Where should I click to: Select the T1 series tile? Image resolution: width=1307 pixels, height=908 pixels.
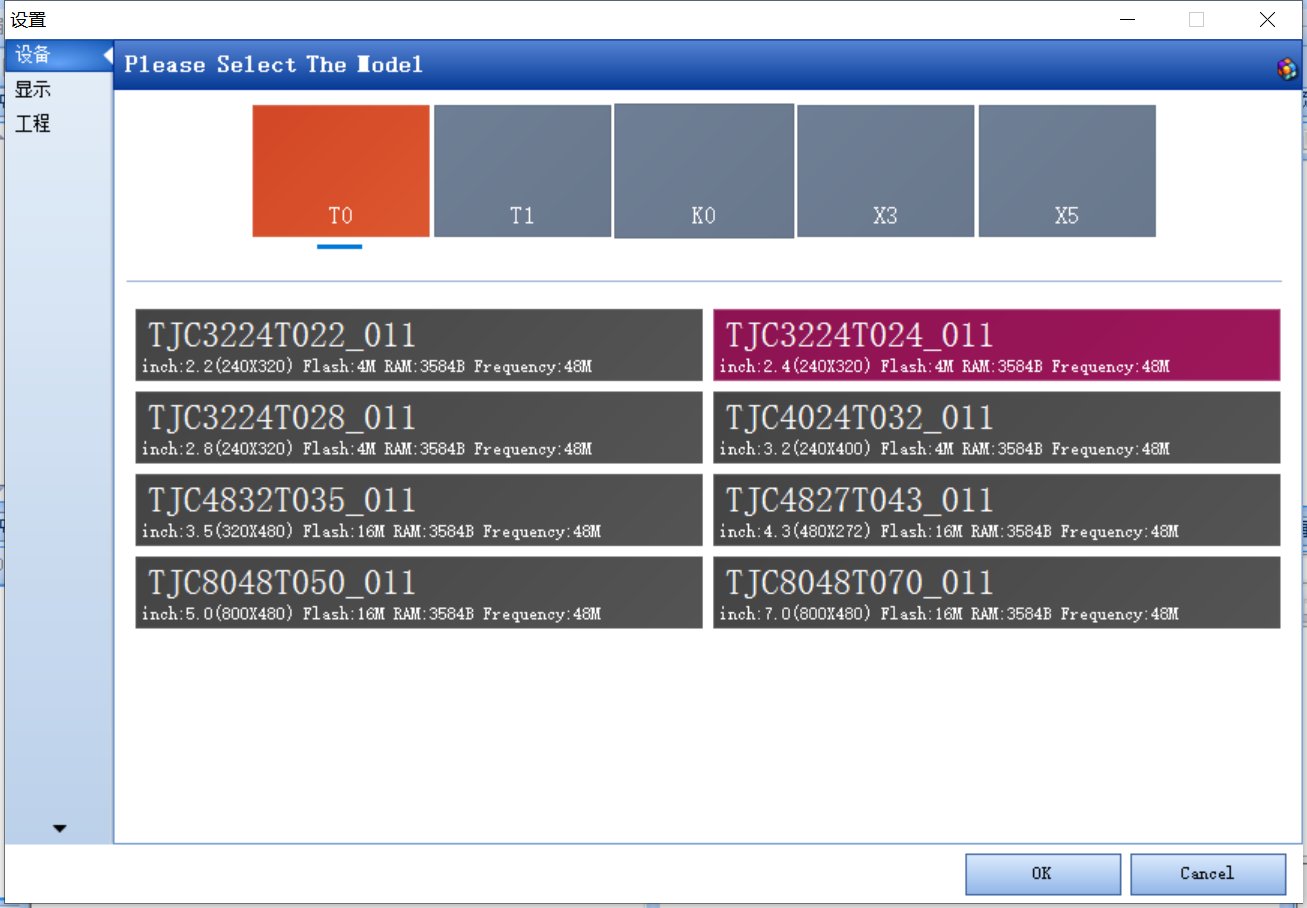[522, 171]
